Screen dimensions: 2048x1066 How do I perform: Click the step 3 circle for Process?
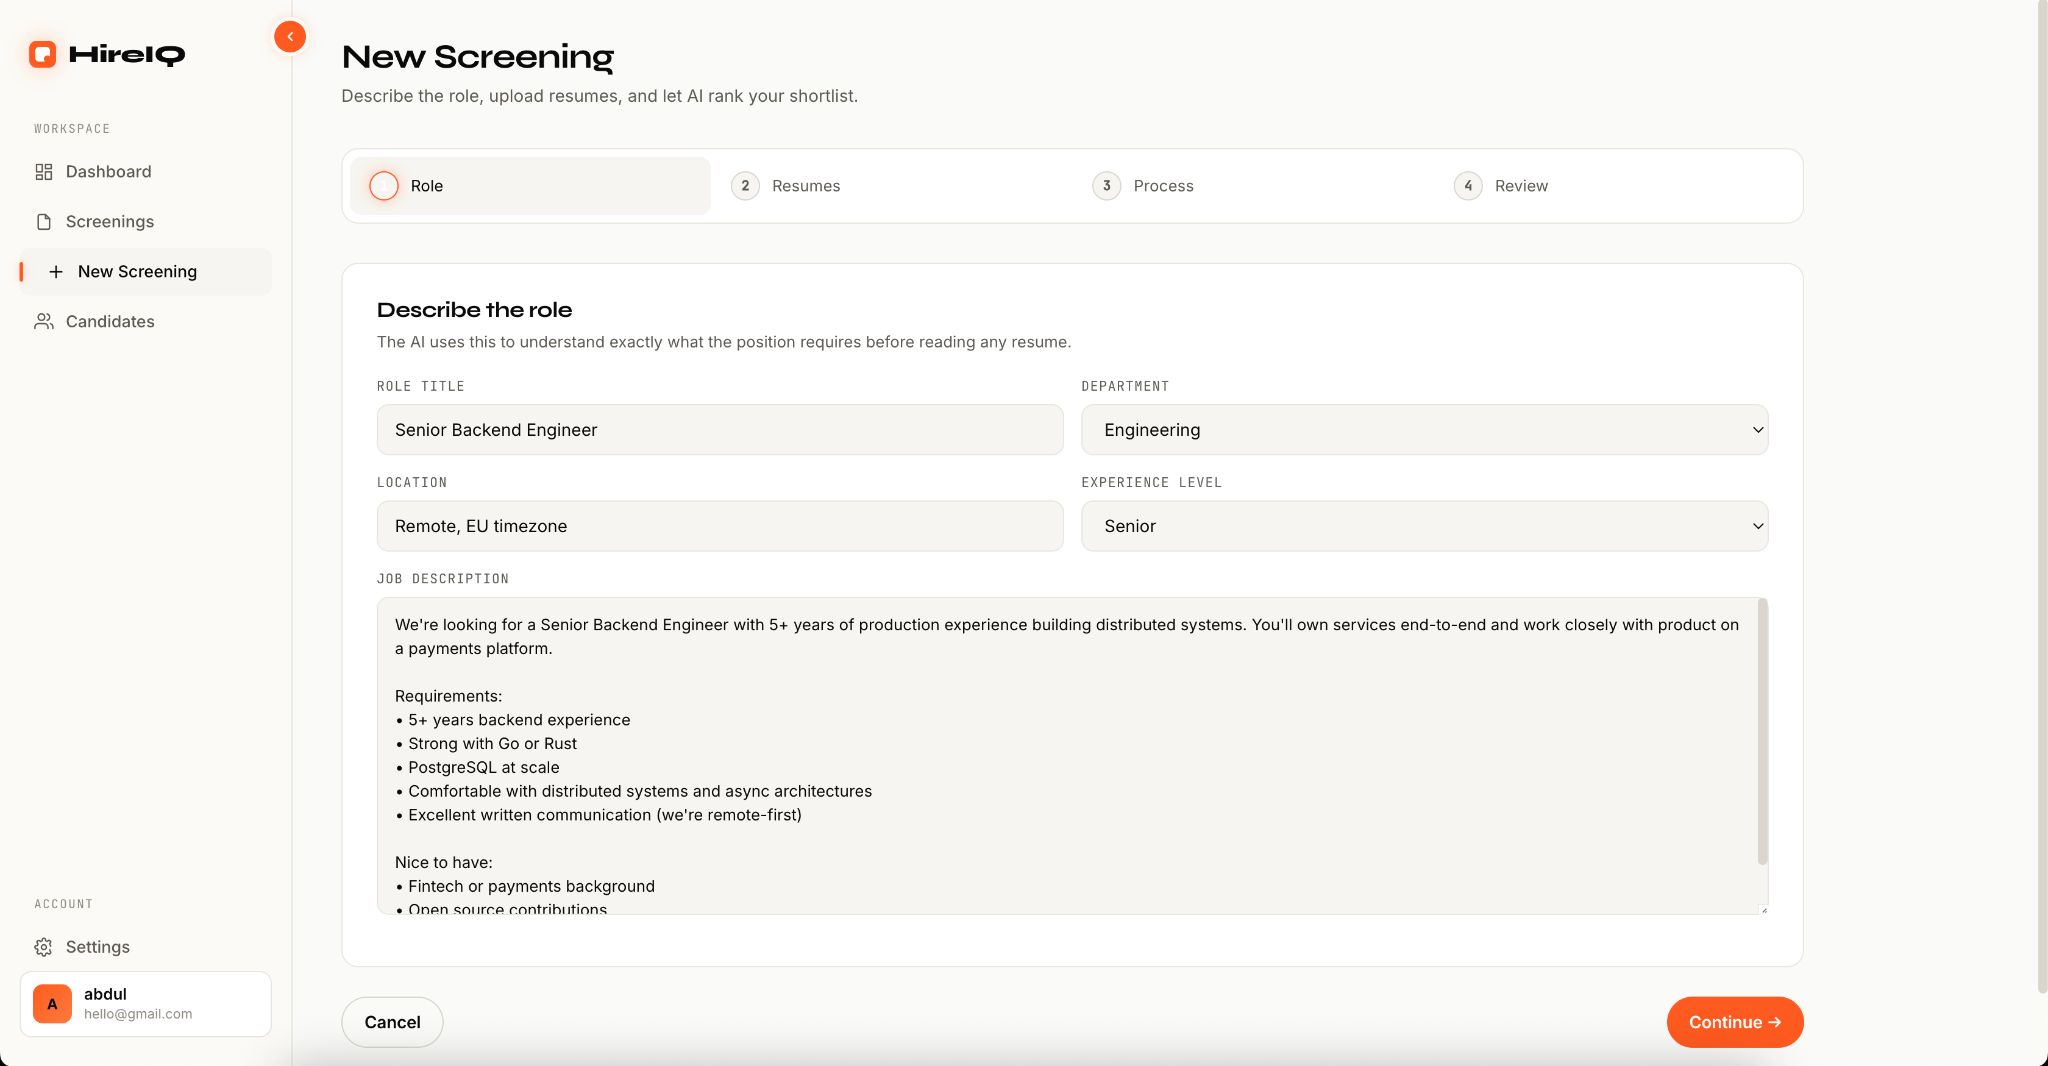[x=1107, y=186]
